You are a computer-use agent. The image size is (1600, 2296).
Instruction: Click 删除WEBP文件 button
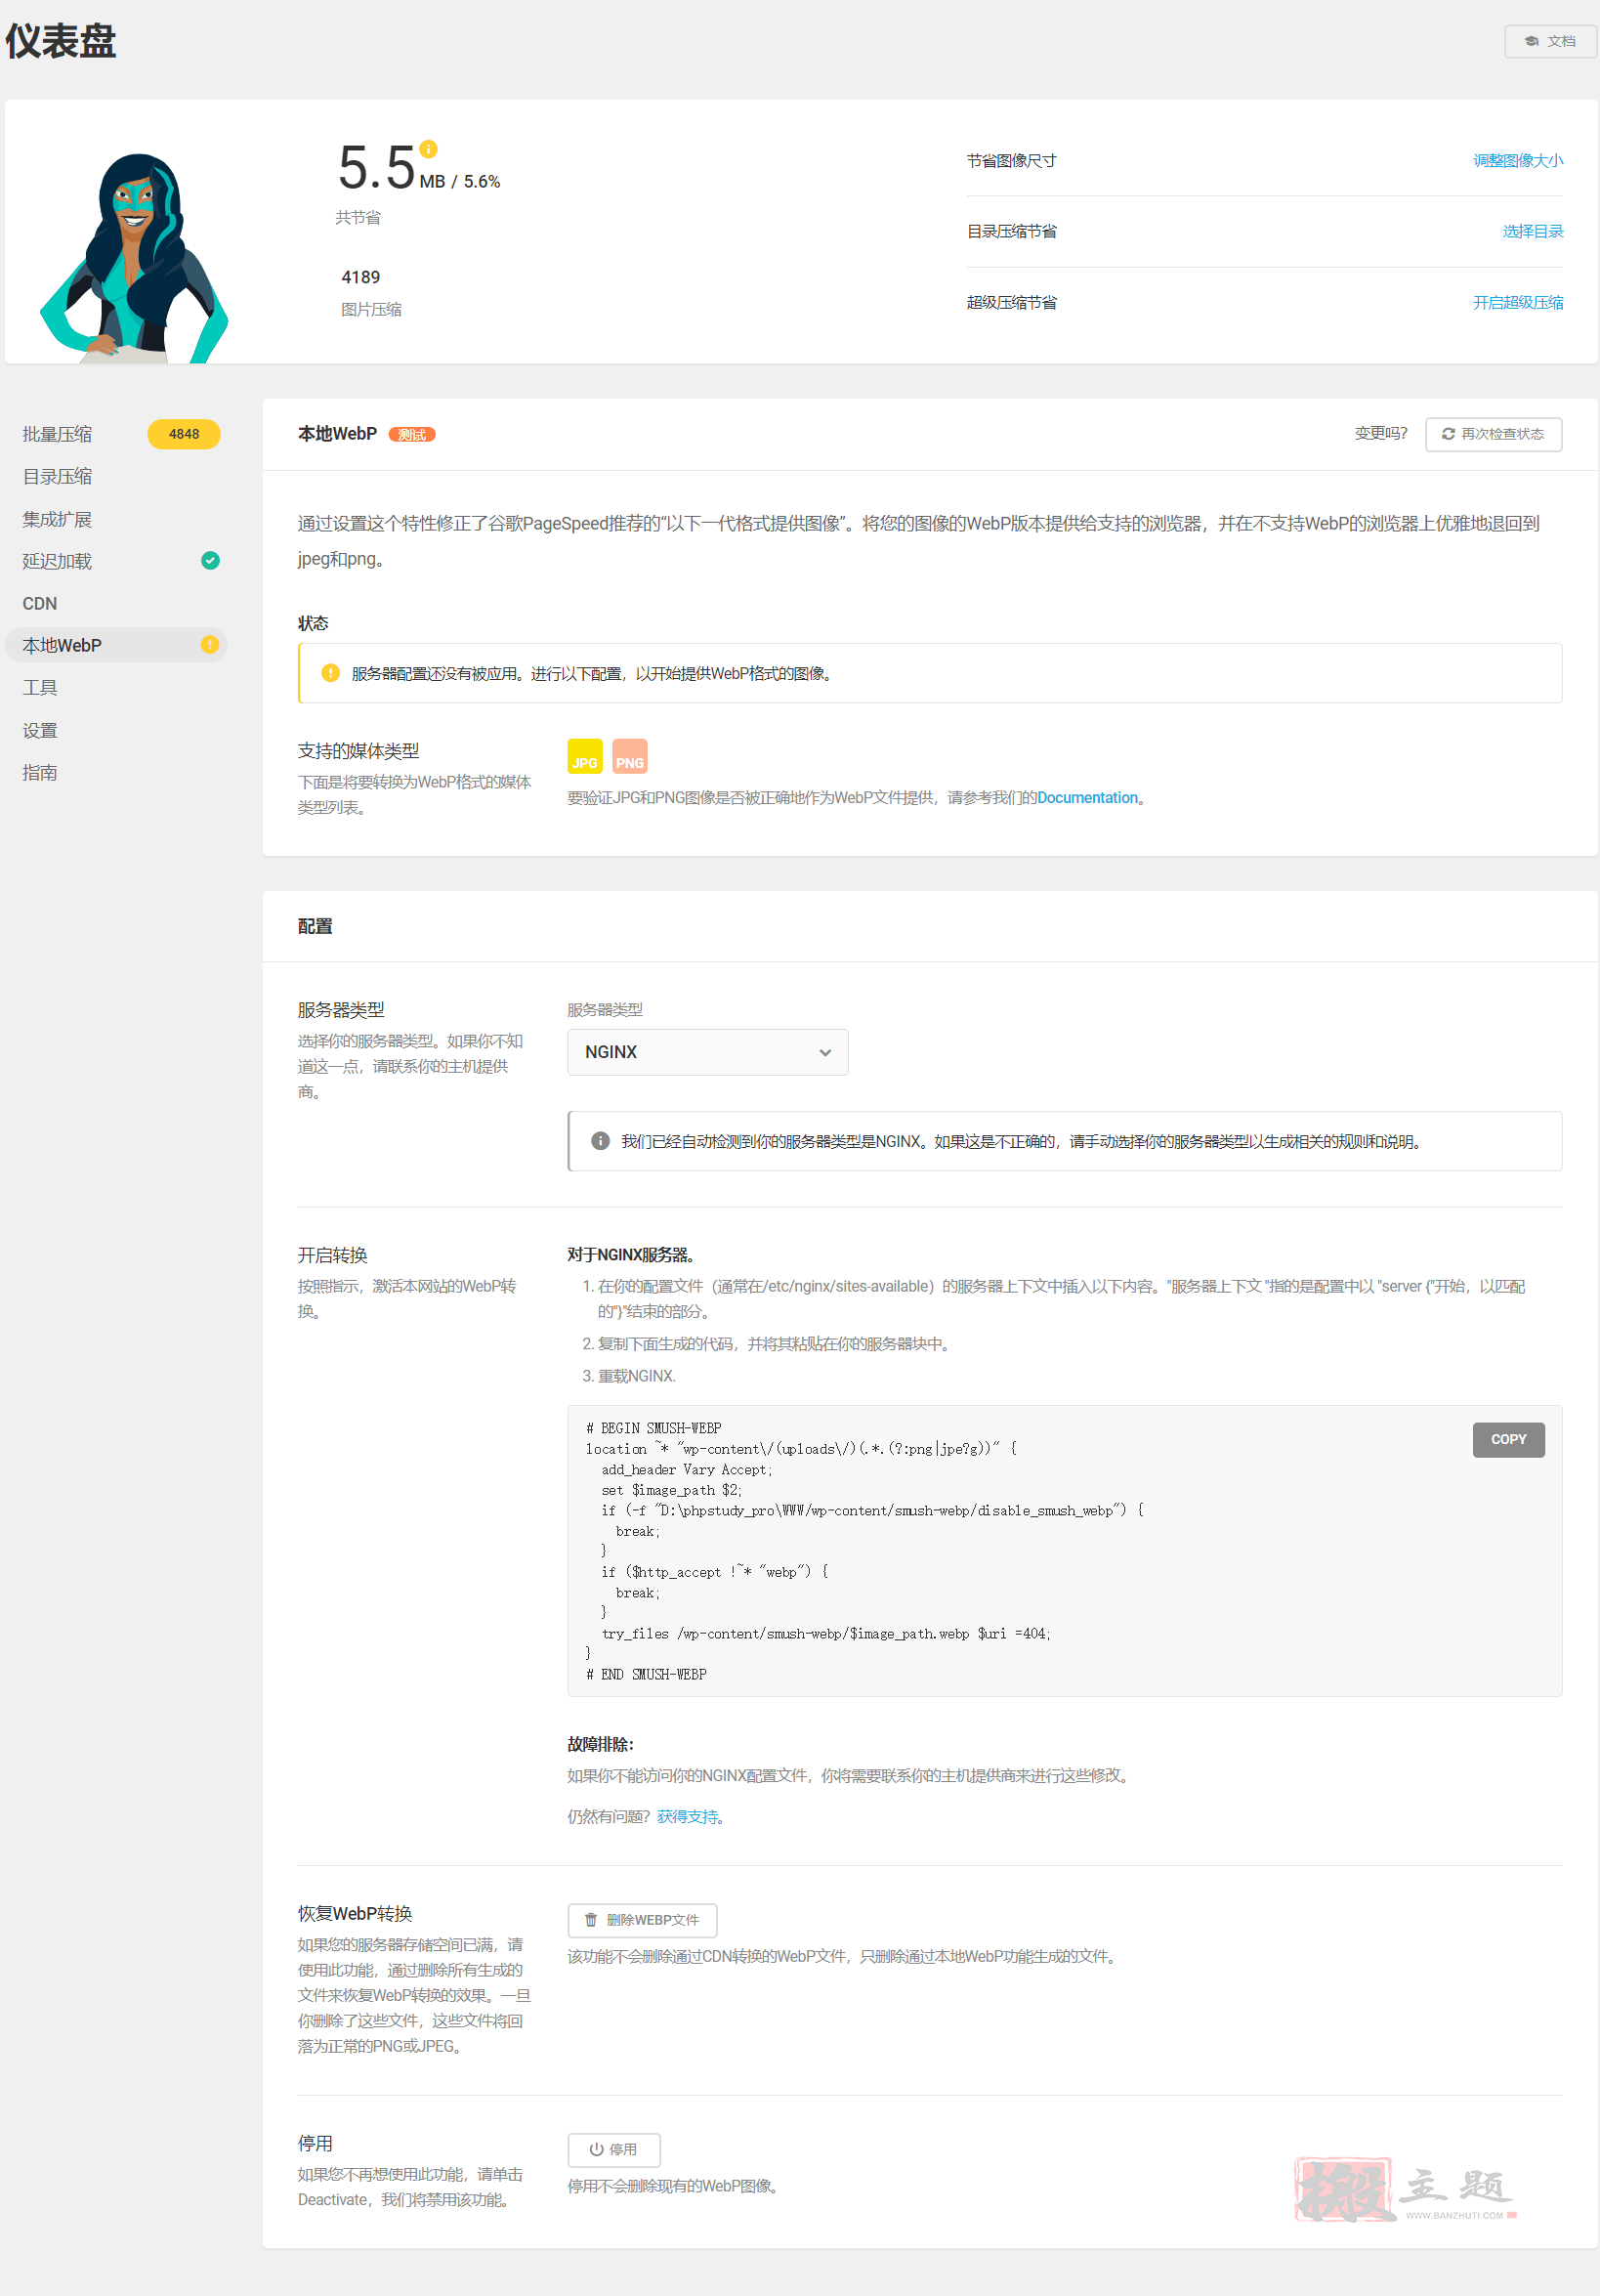pos(643,1920)
